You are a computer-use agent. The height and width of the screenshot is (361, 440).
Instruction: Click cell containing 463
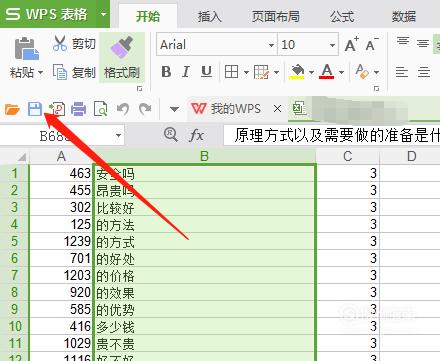61,173
